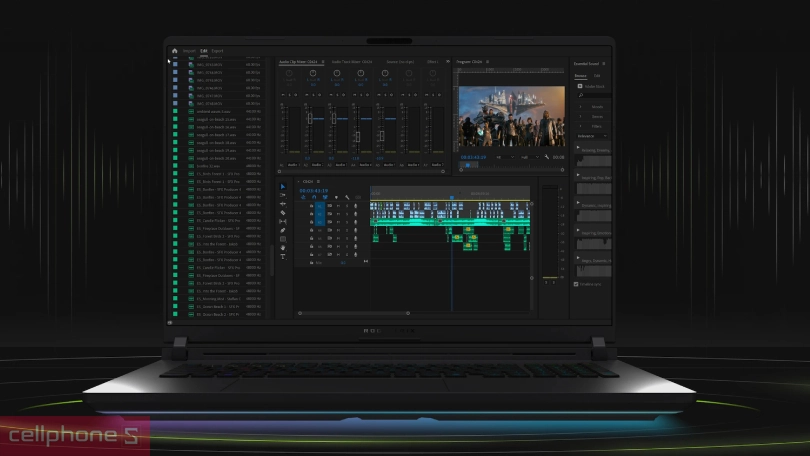Image resolution: width=810 pixels, height=456 pixels.
Task: Switch to the Import tab
Action: click(189, 51)
